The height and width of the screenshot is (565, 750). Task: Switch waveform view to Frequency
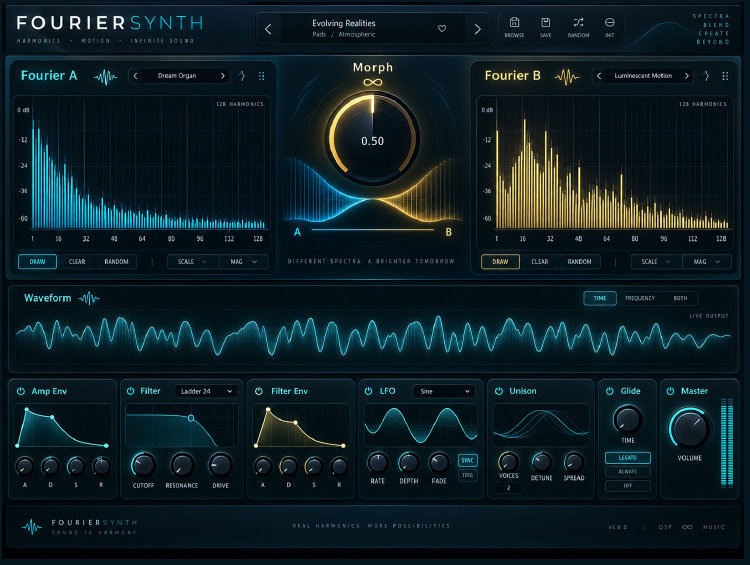pyautogui.click(x=640, y=298)
